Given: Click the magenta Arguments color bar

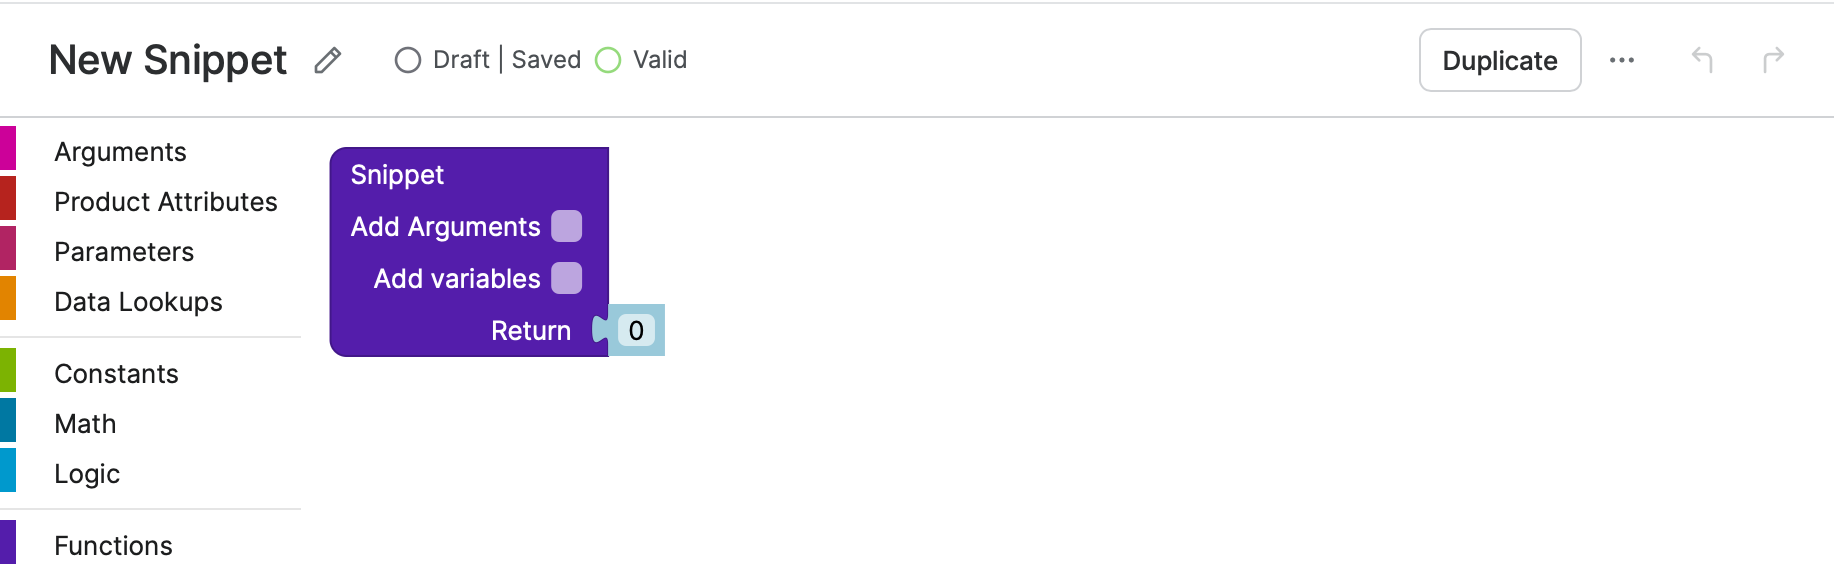Looking at the screenshot, I should point(8,148).
